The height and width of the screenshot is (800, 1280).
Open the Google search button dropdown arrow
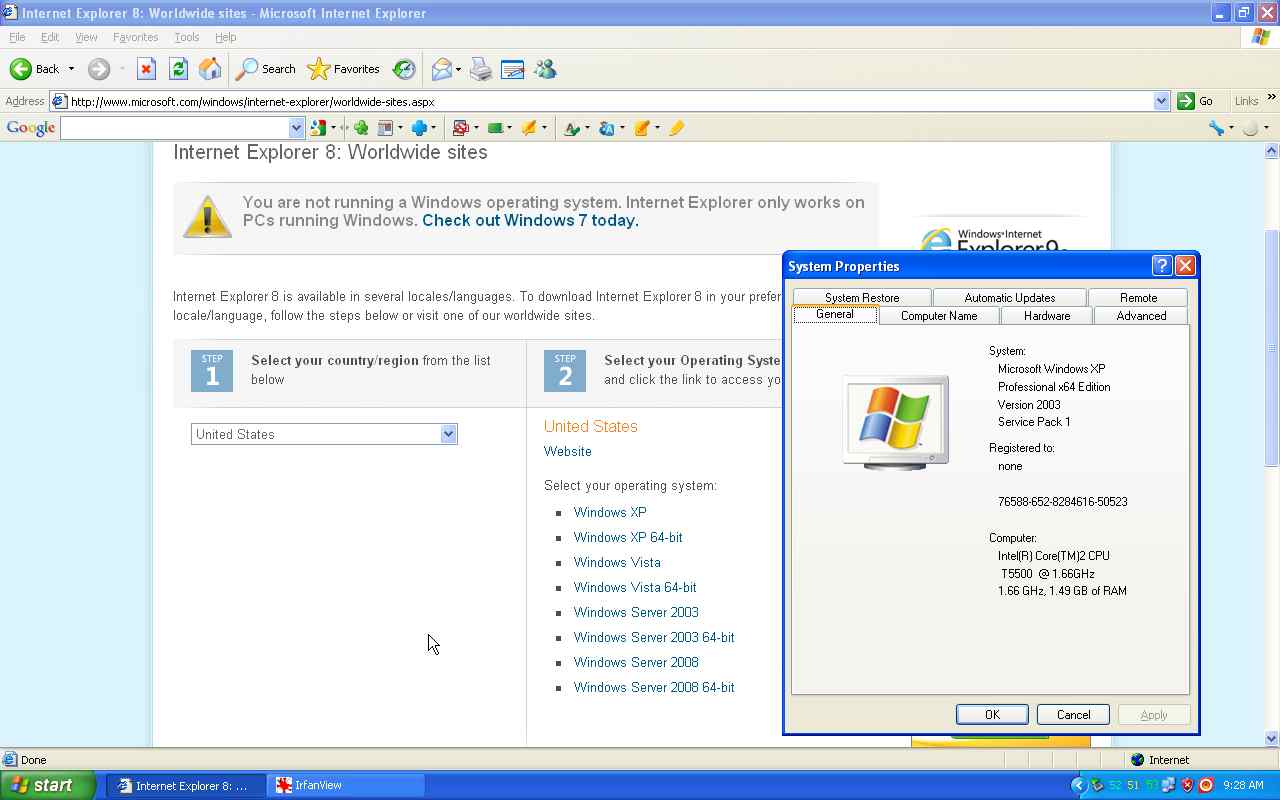333,128
